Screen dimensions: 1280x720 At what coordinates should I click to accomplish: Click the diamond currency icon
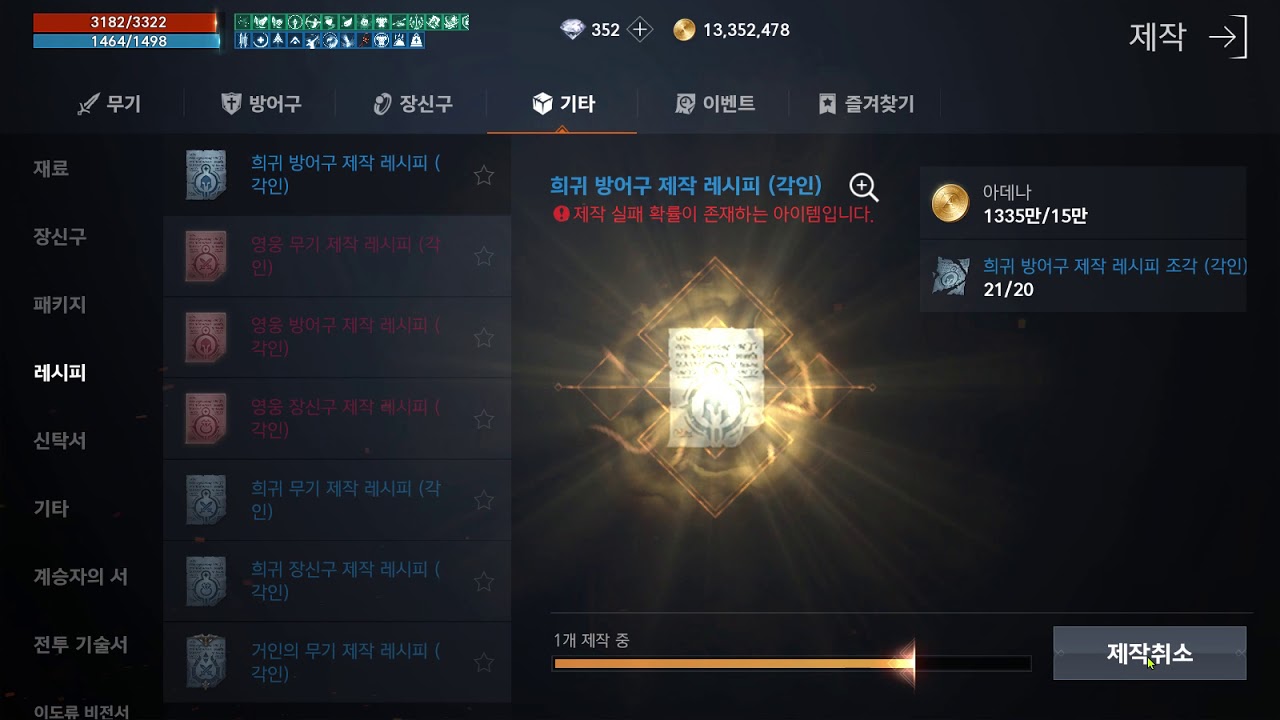[x=573, y=30]
